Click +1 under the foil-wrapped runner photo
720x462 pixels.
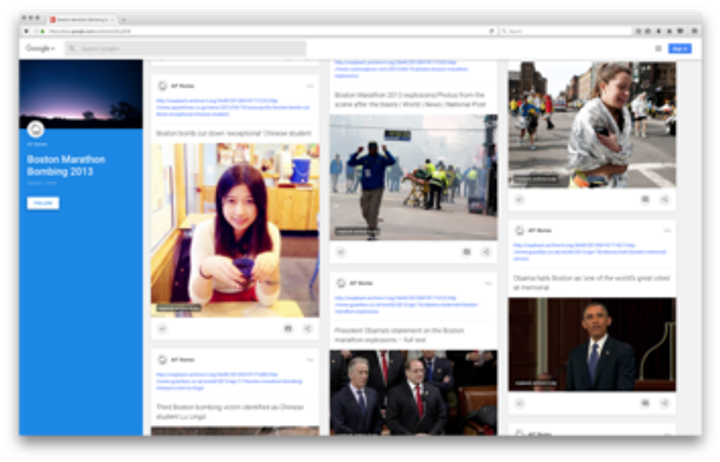pyautogui.click(x=519, y=199)
